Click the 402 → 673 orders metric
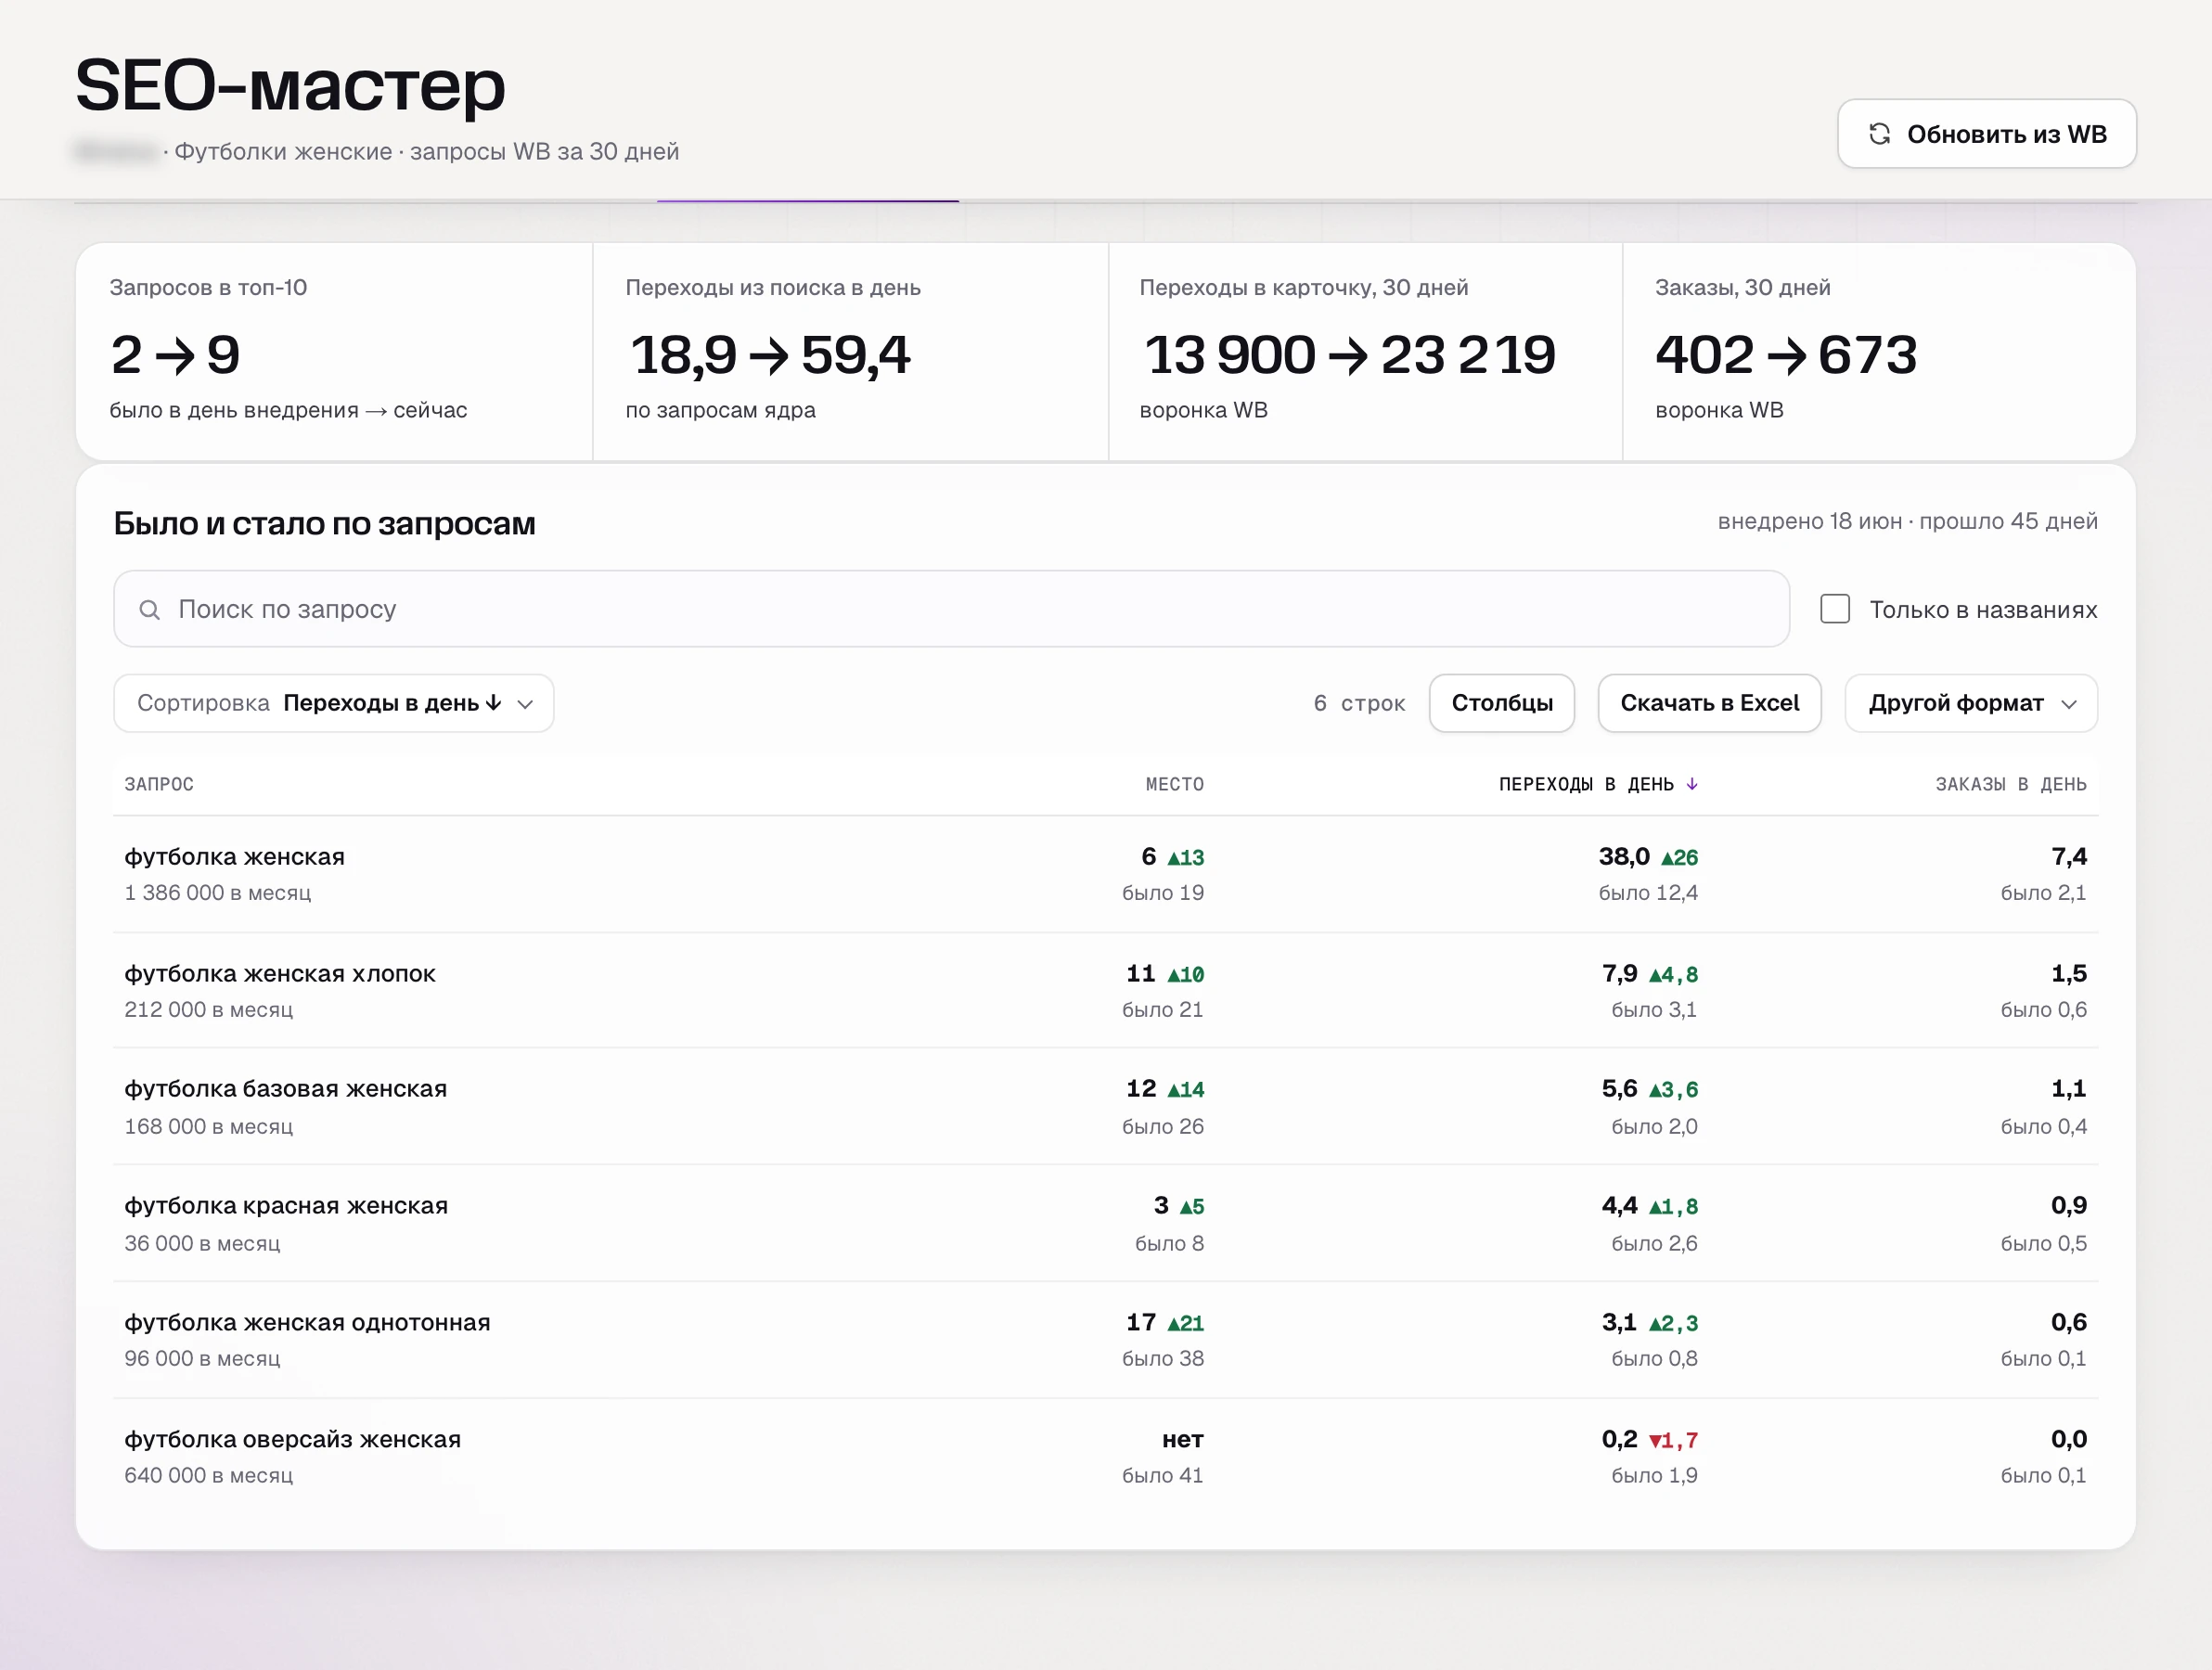Viewport: 2212px width, 1670px height. point(1786,355)
